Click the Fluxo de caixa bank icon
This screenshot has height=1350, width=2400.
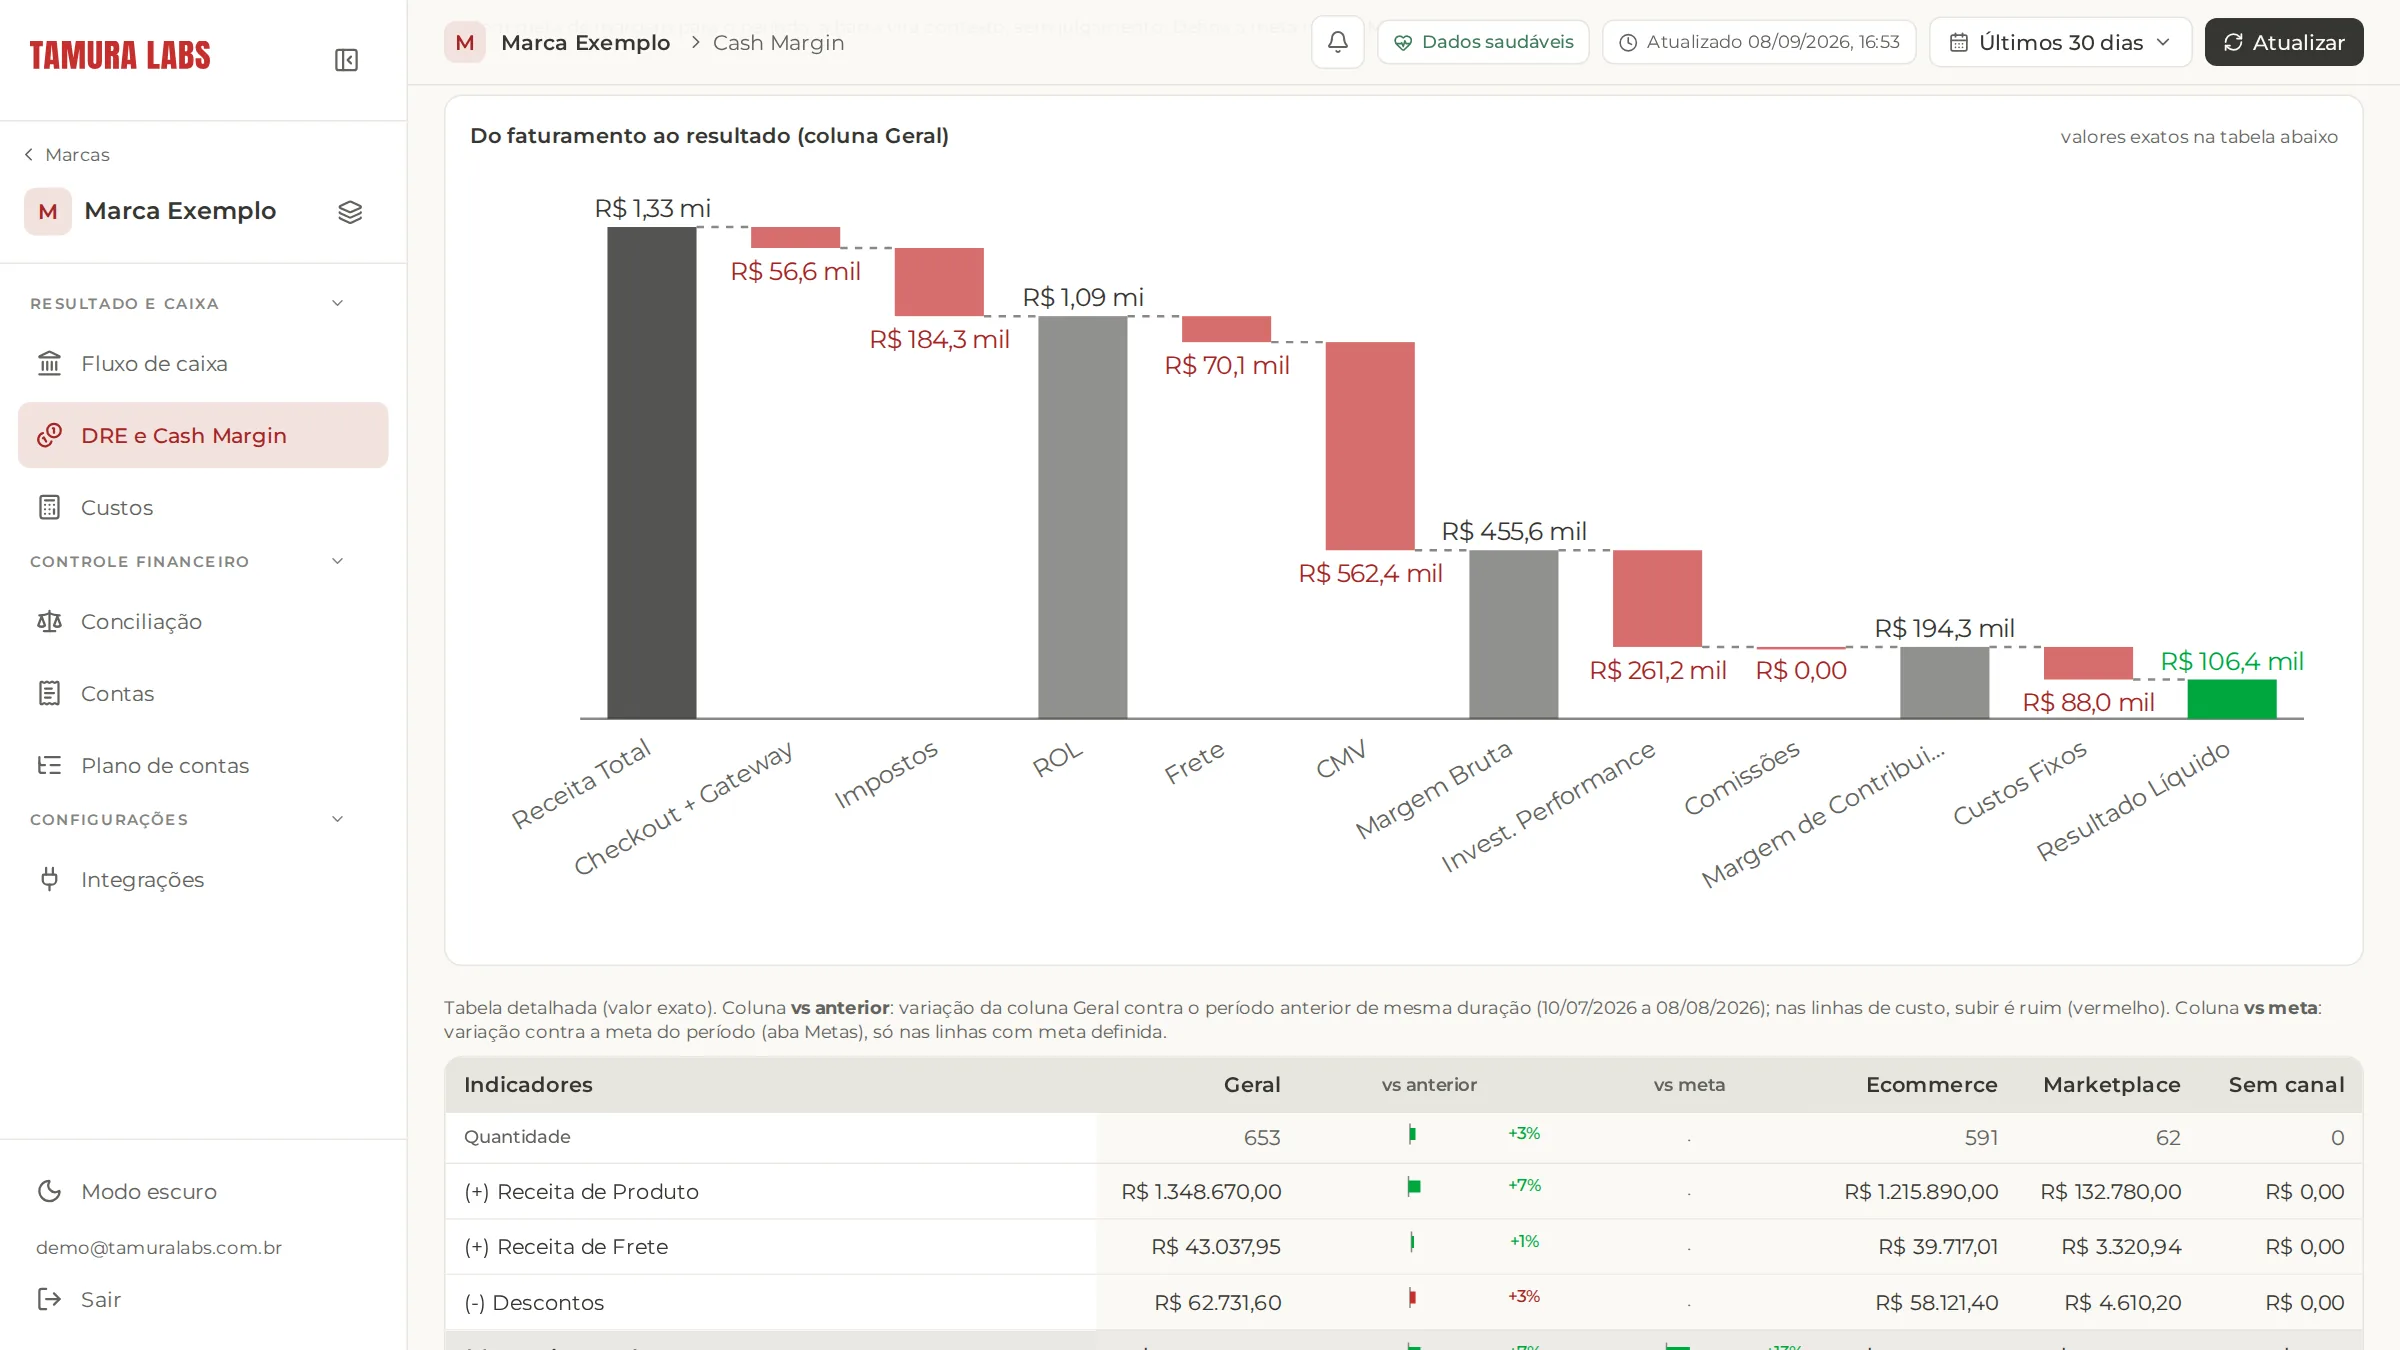pos(49,363)
